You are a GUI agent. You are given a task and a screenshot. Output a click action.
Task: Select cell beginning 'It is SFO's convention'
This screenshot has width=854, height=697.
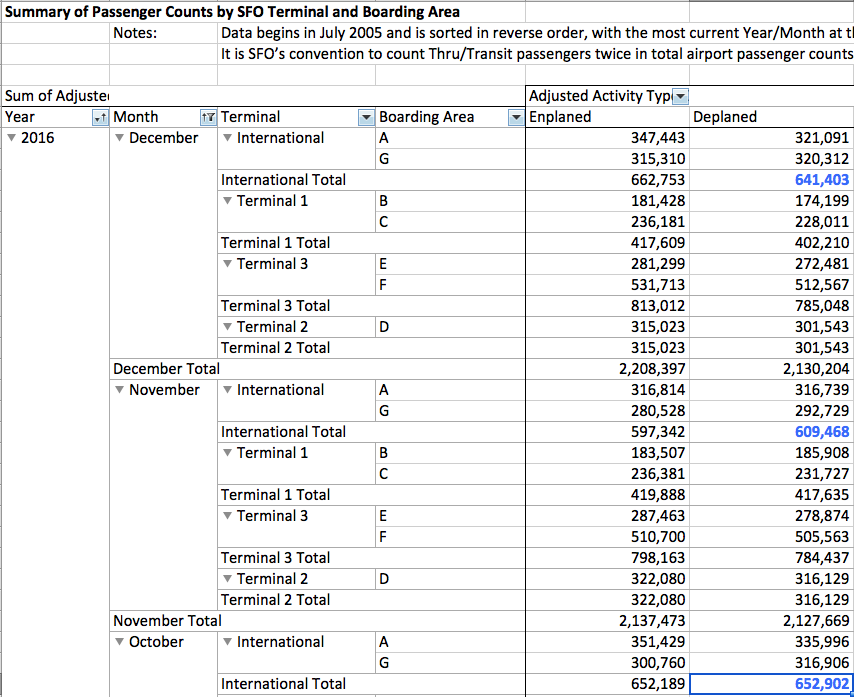pyautogui.click(x=537, y=54)
